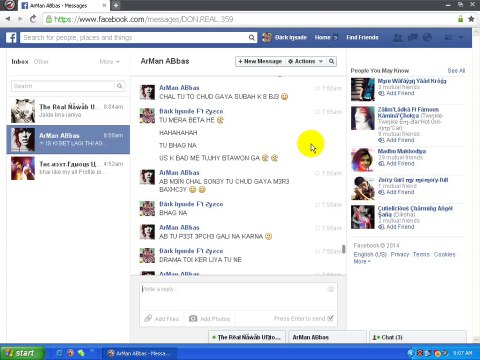480x360 pixels.
Task: Click the inbox Search input field
Action: [63, 86]
